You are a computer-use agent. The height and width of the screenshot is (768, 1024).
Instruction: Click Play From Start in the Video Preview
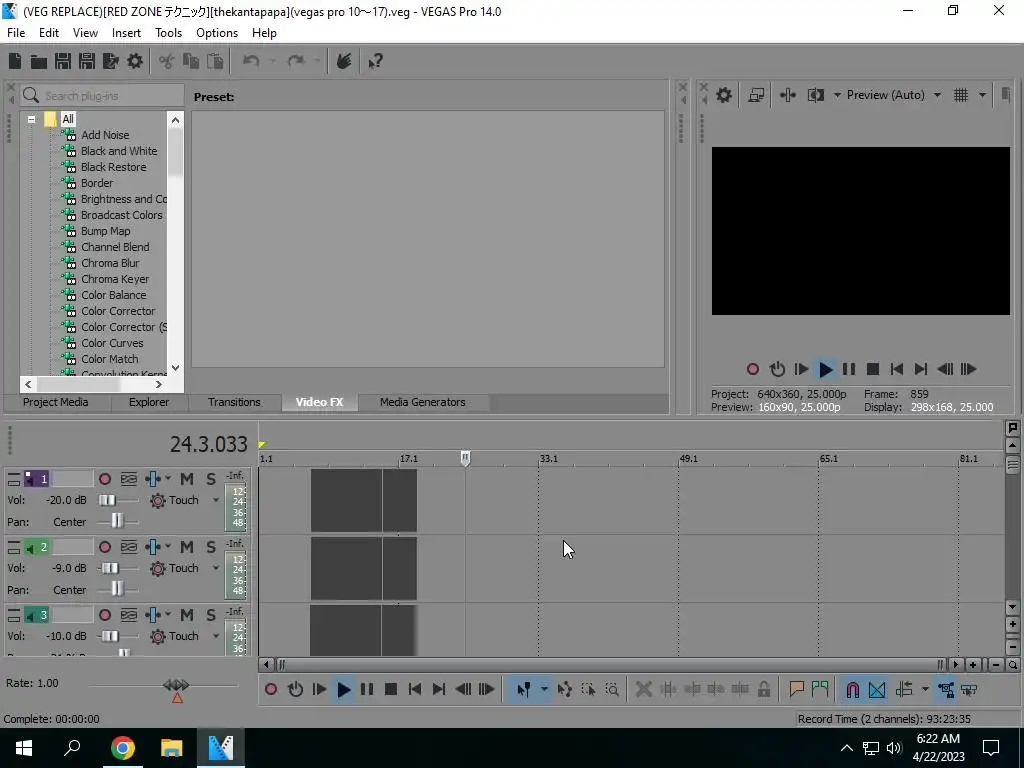pos(801,370)
